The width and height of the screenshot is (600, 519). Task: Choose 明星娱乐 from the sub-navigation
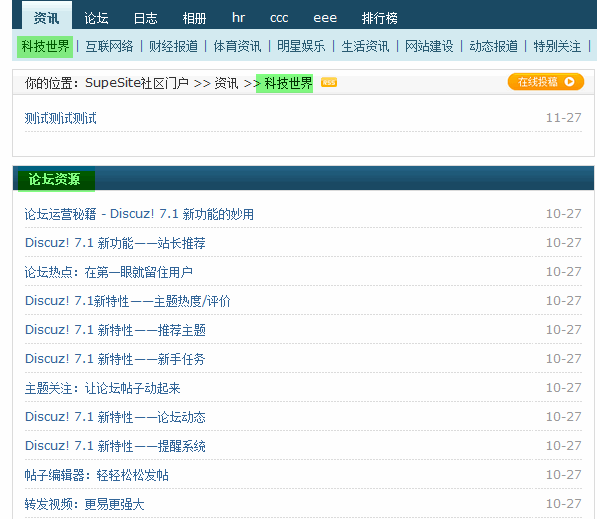(x=301, y=46)
